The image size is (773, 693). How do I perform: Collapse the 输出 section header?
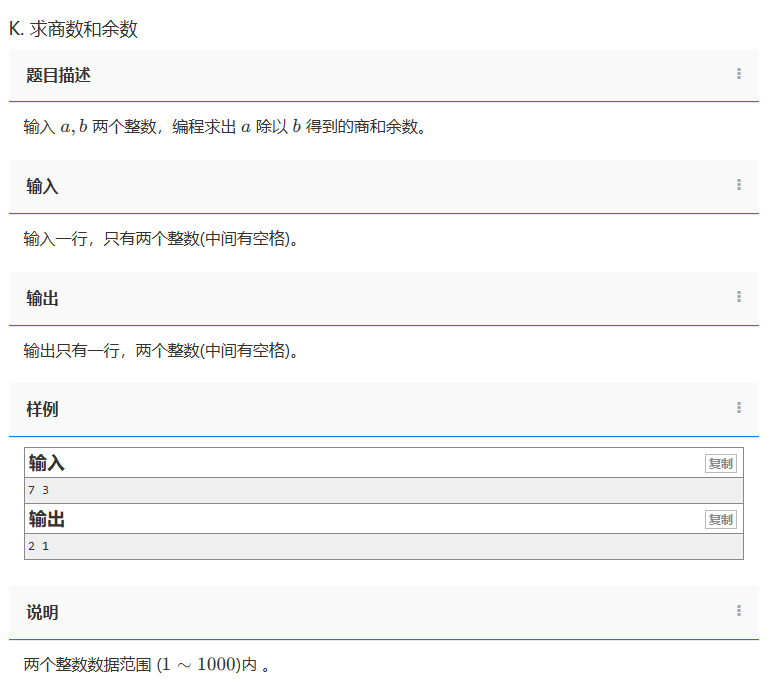click(x=43, y=299)
